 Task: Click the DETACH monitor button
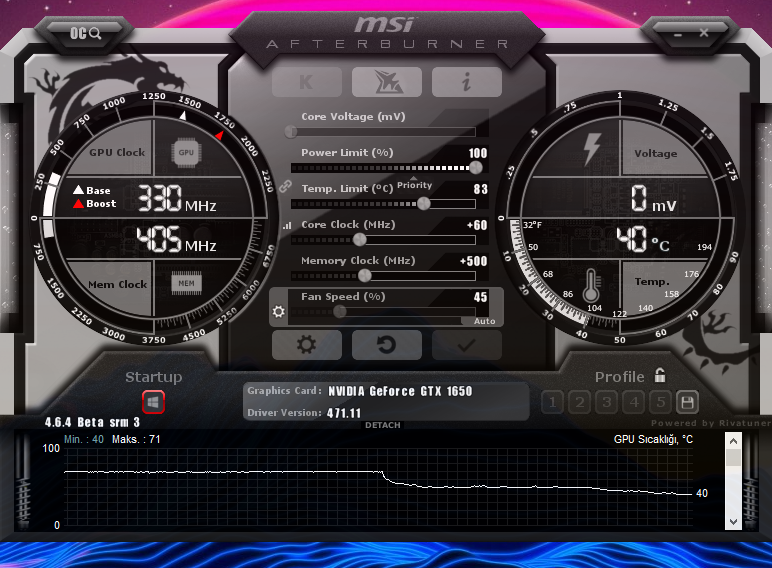[x=383, y=425]
